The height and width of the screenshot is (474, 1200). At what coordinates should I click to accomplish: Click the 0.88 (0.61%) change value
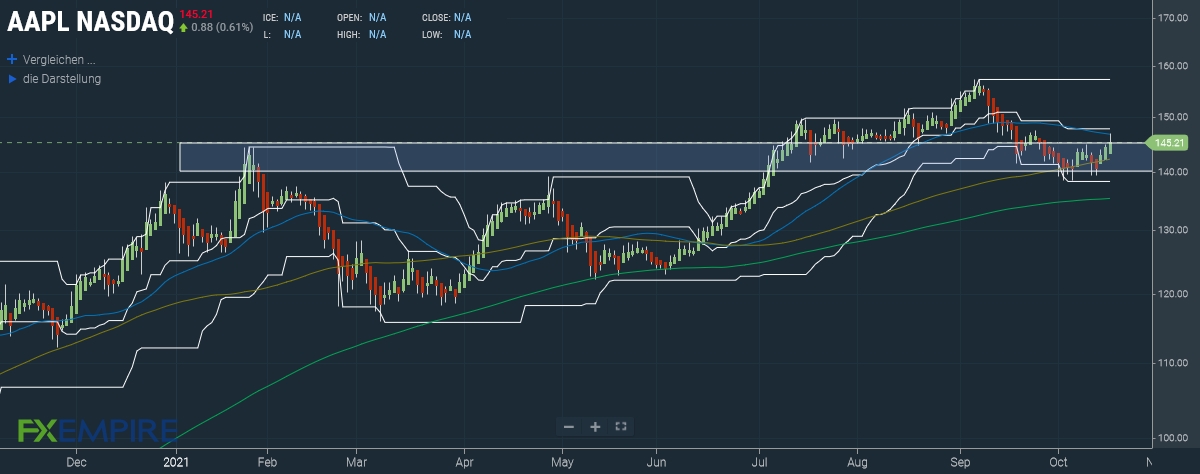[222, 27]
